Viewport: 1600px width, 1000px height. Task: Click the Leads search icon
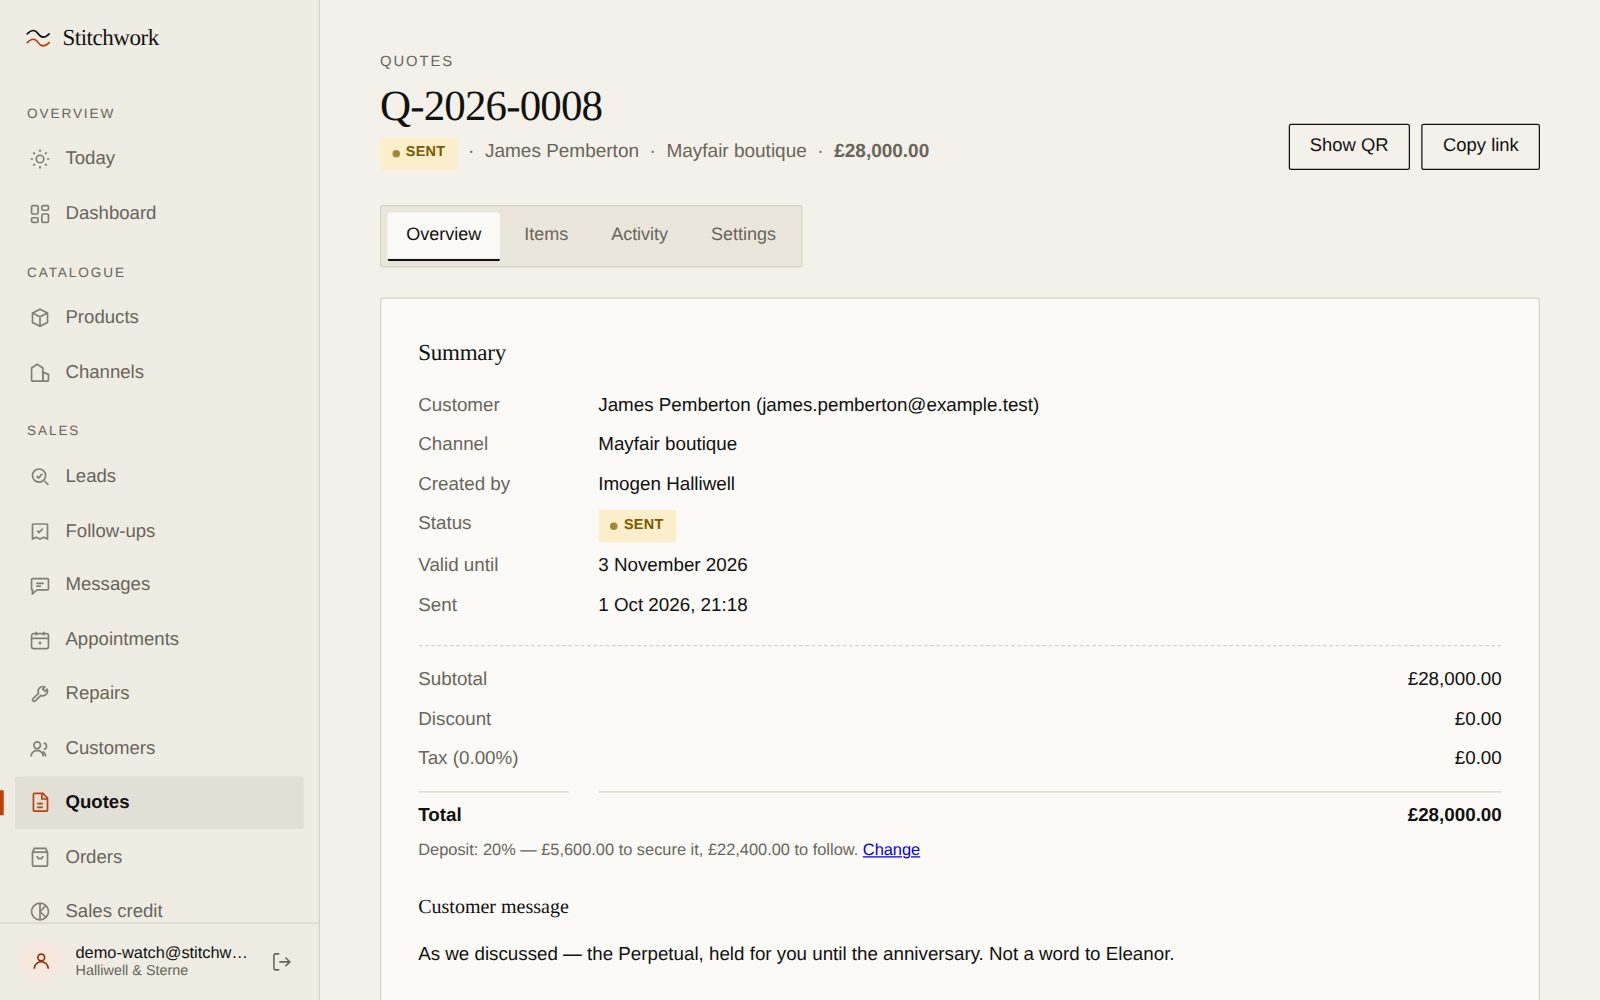click(40, 477)
